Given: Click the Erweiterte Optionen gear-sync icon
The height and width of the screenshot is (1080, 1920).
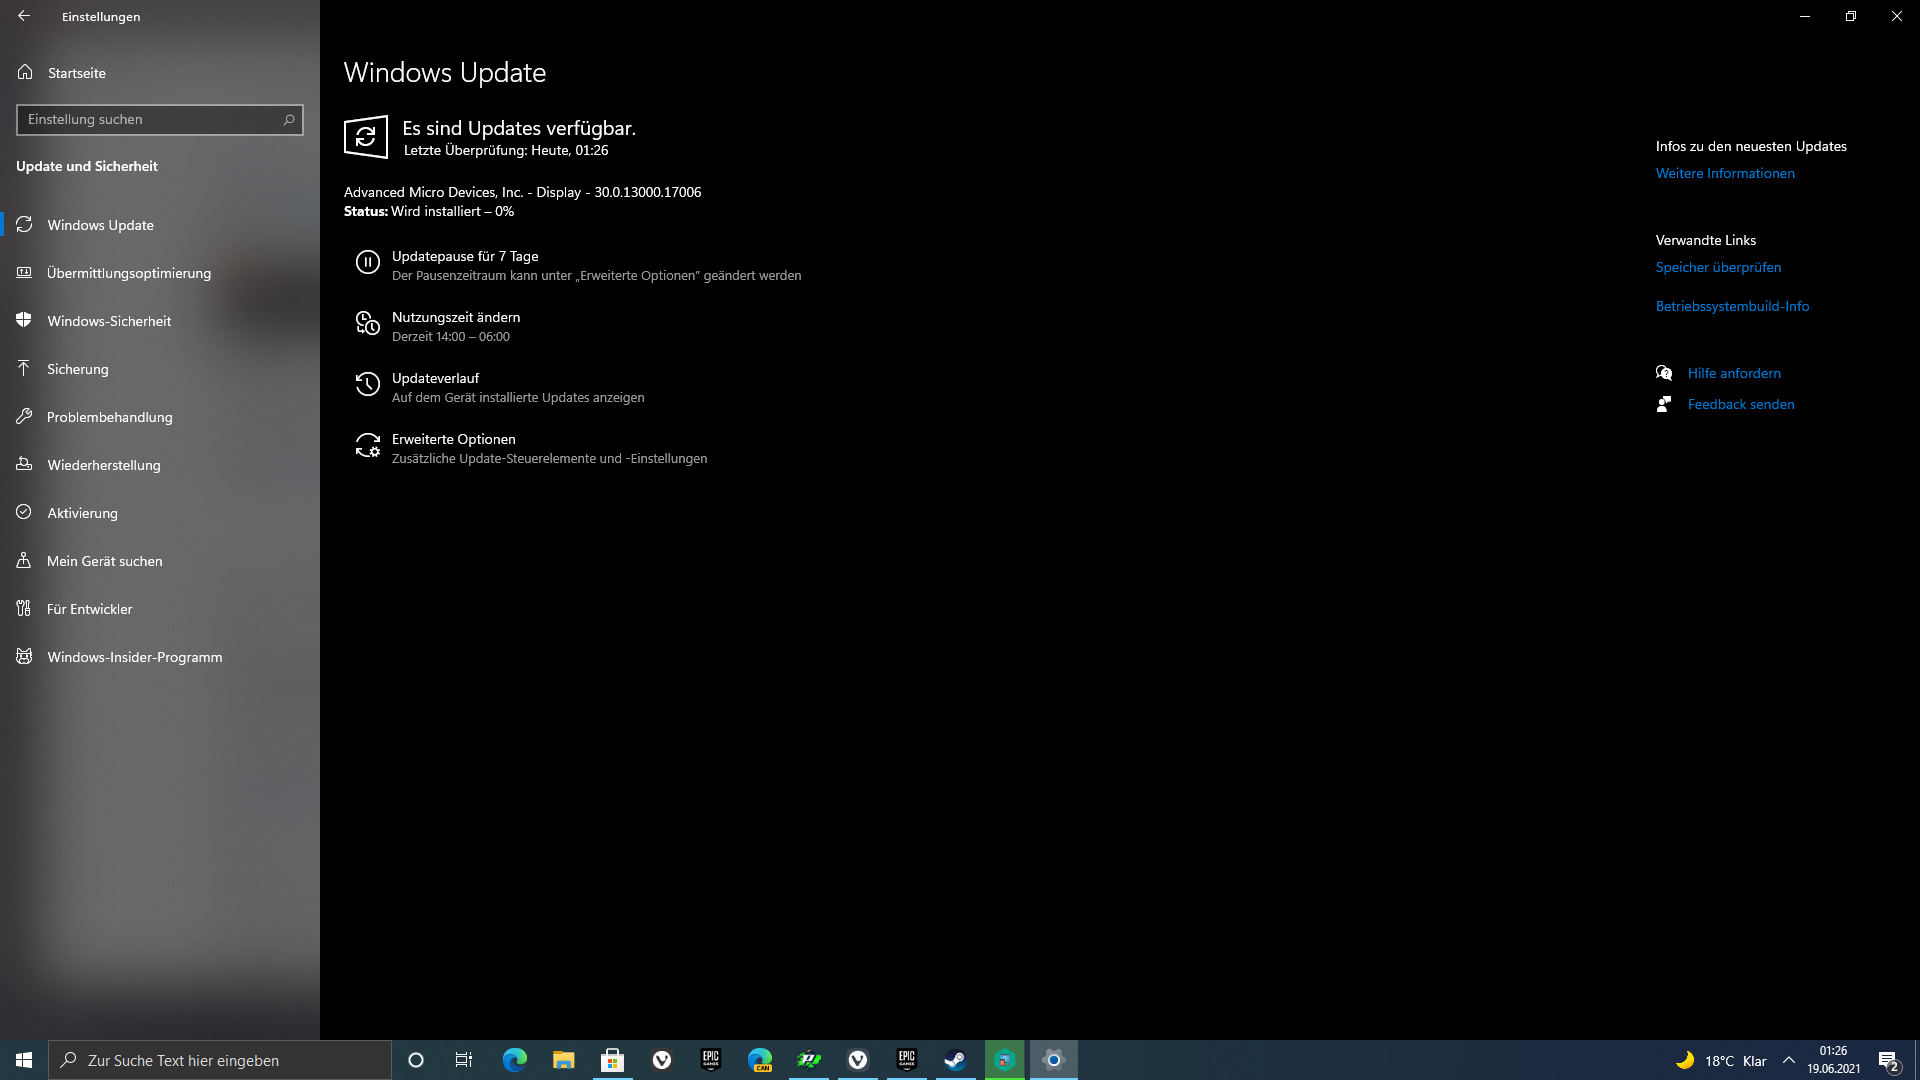Looking at the screenshot, I should [x=367, y=446].
